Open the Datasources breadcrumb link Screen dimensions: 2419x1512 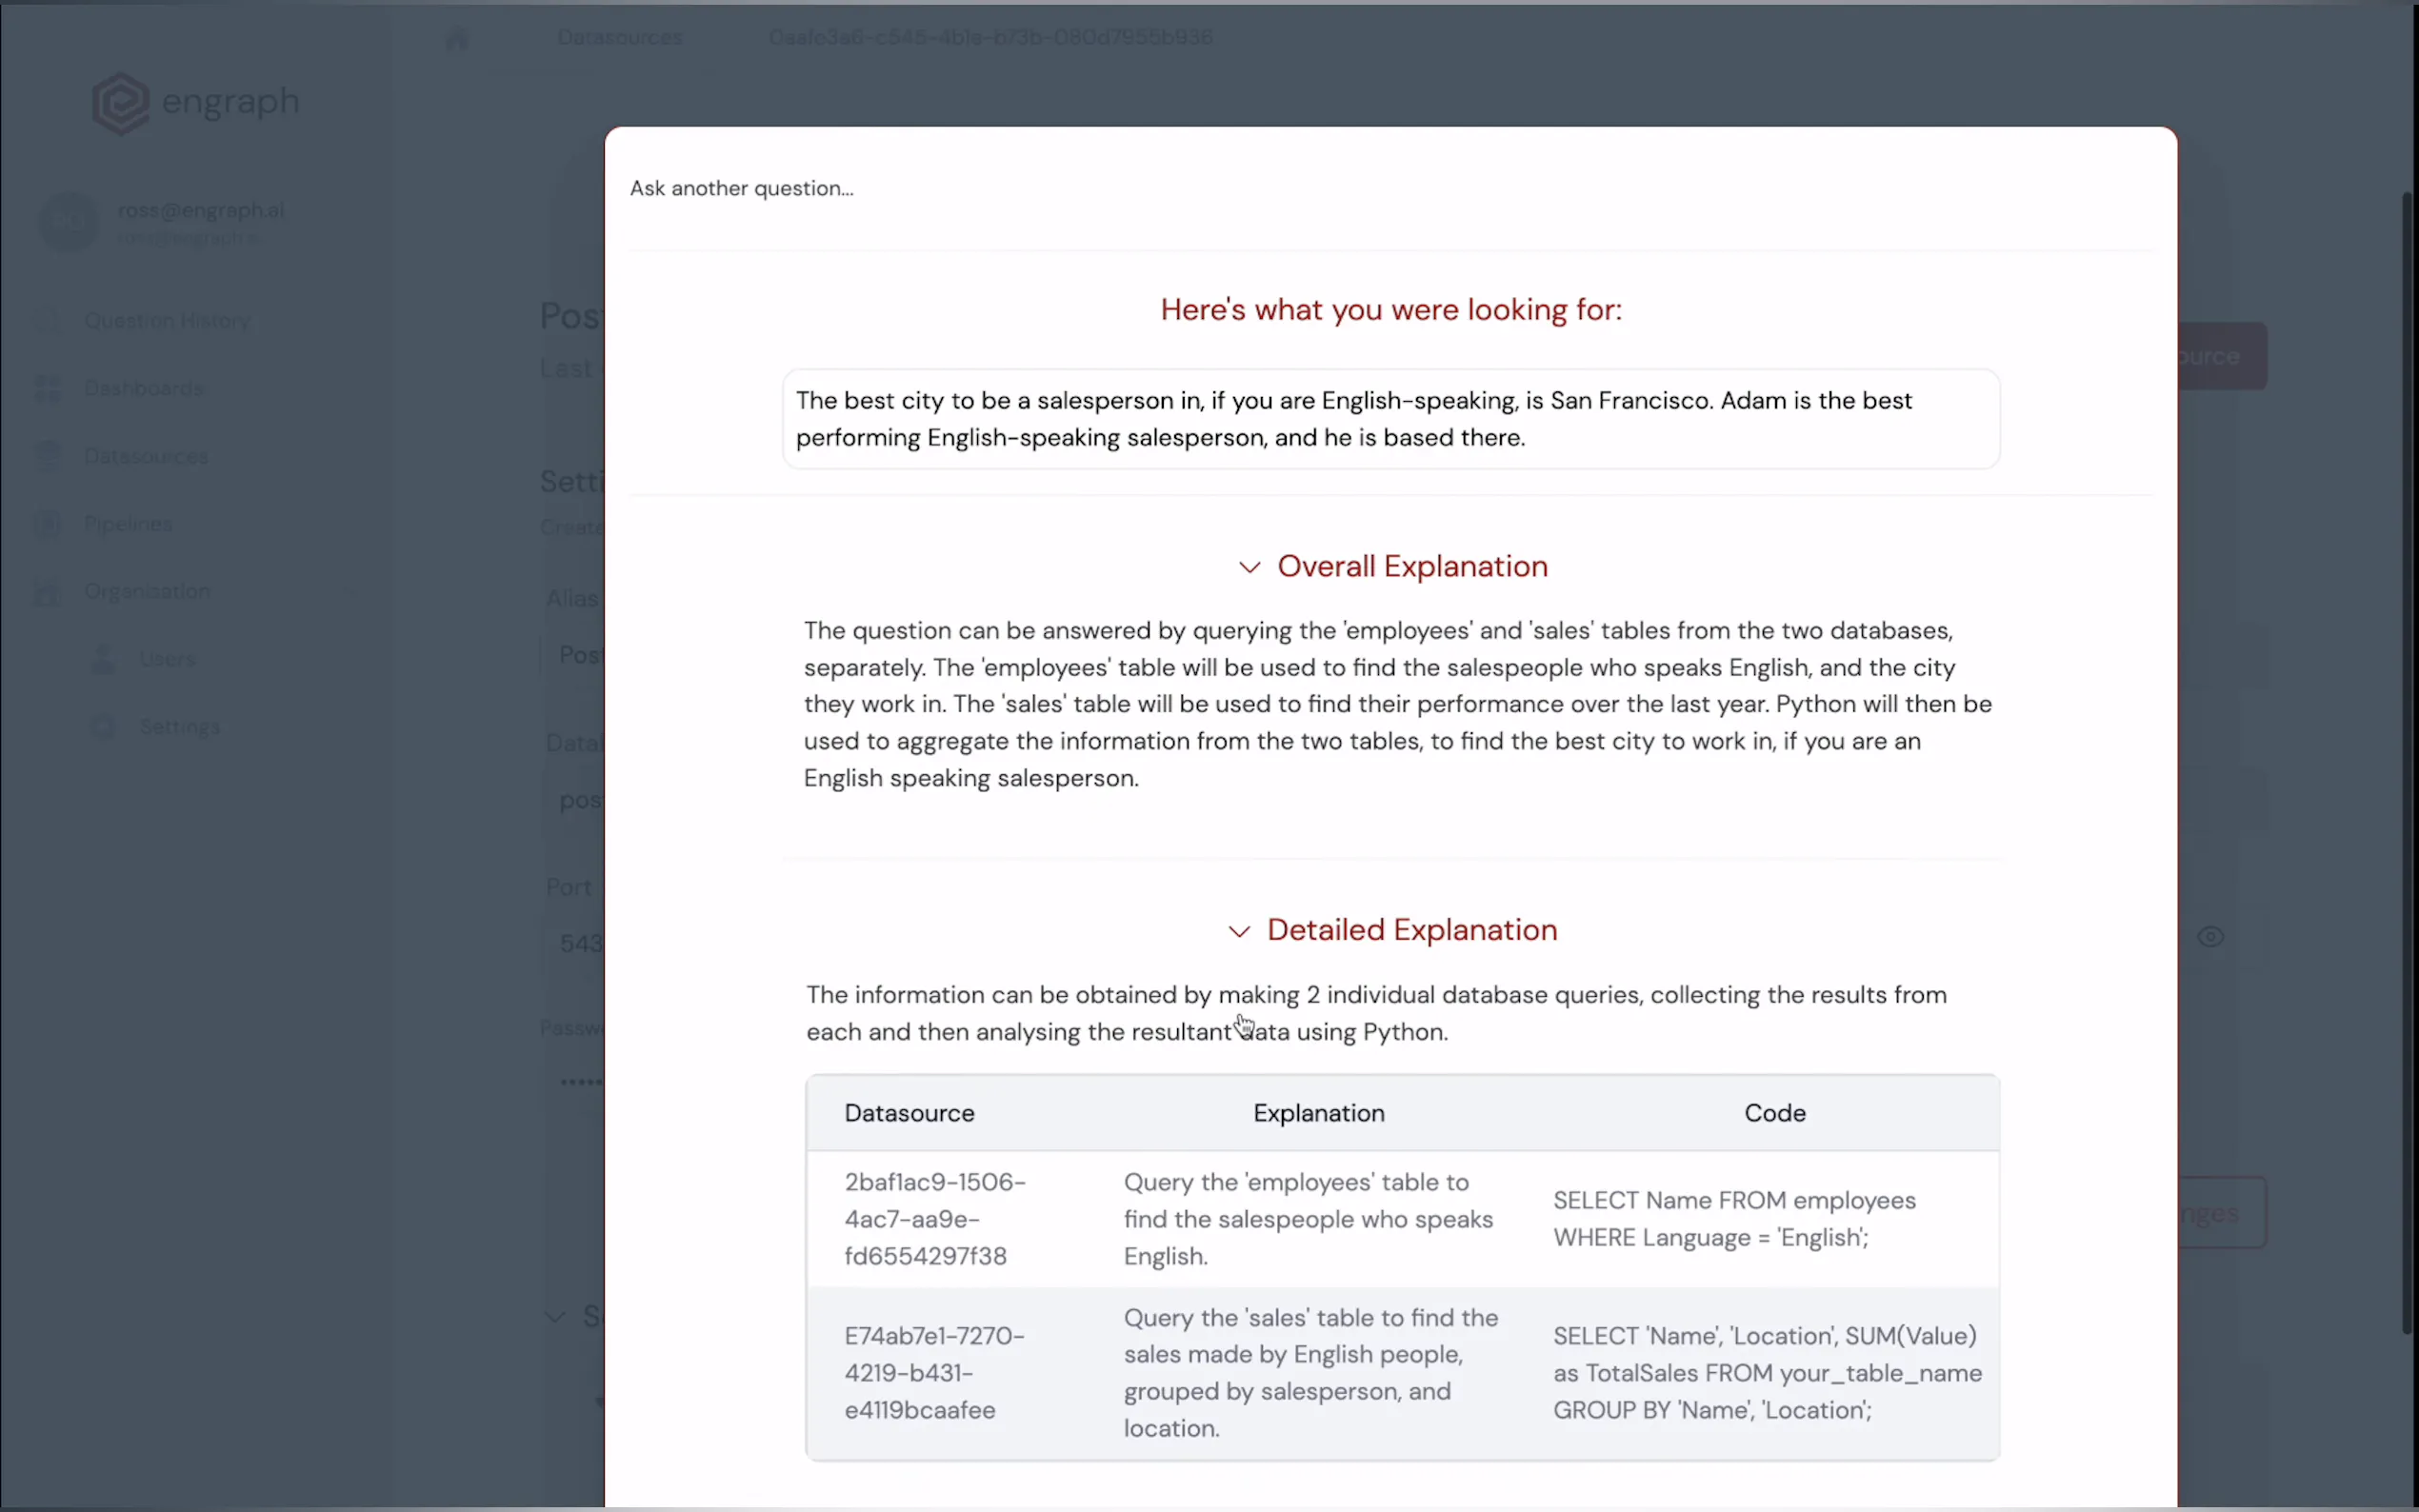click(619, 38)
